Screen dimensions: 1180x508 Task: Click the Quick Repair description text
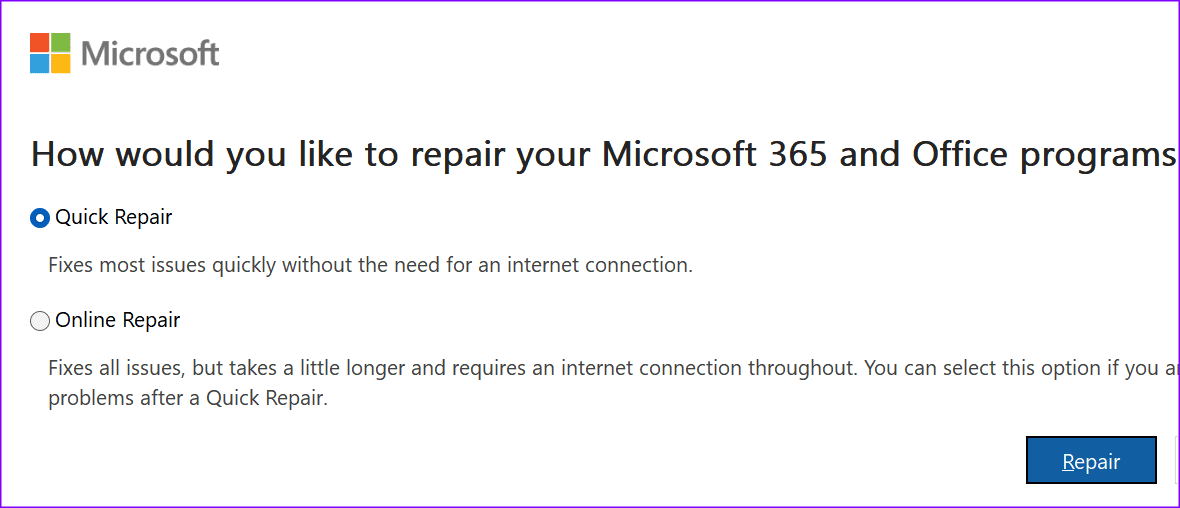click(370, 266)
